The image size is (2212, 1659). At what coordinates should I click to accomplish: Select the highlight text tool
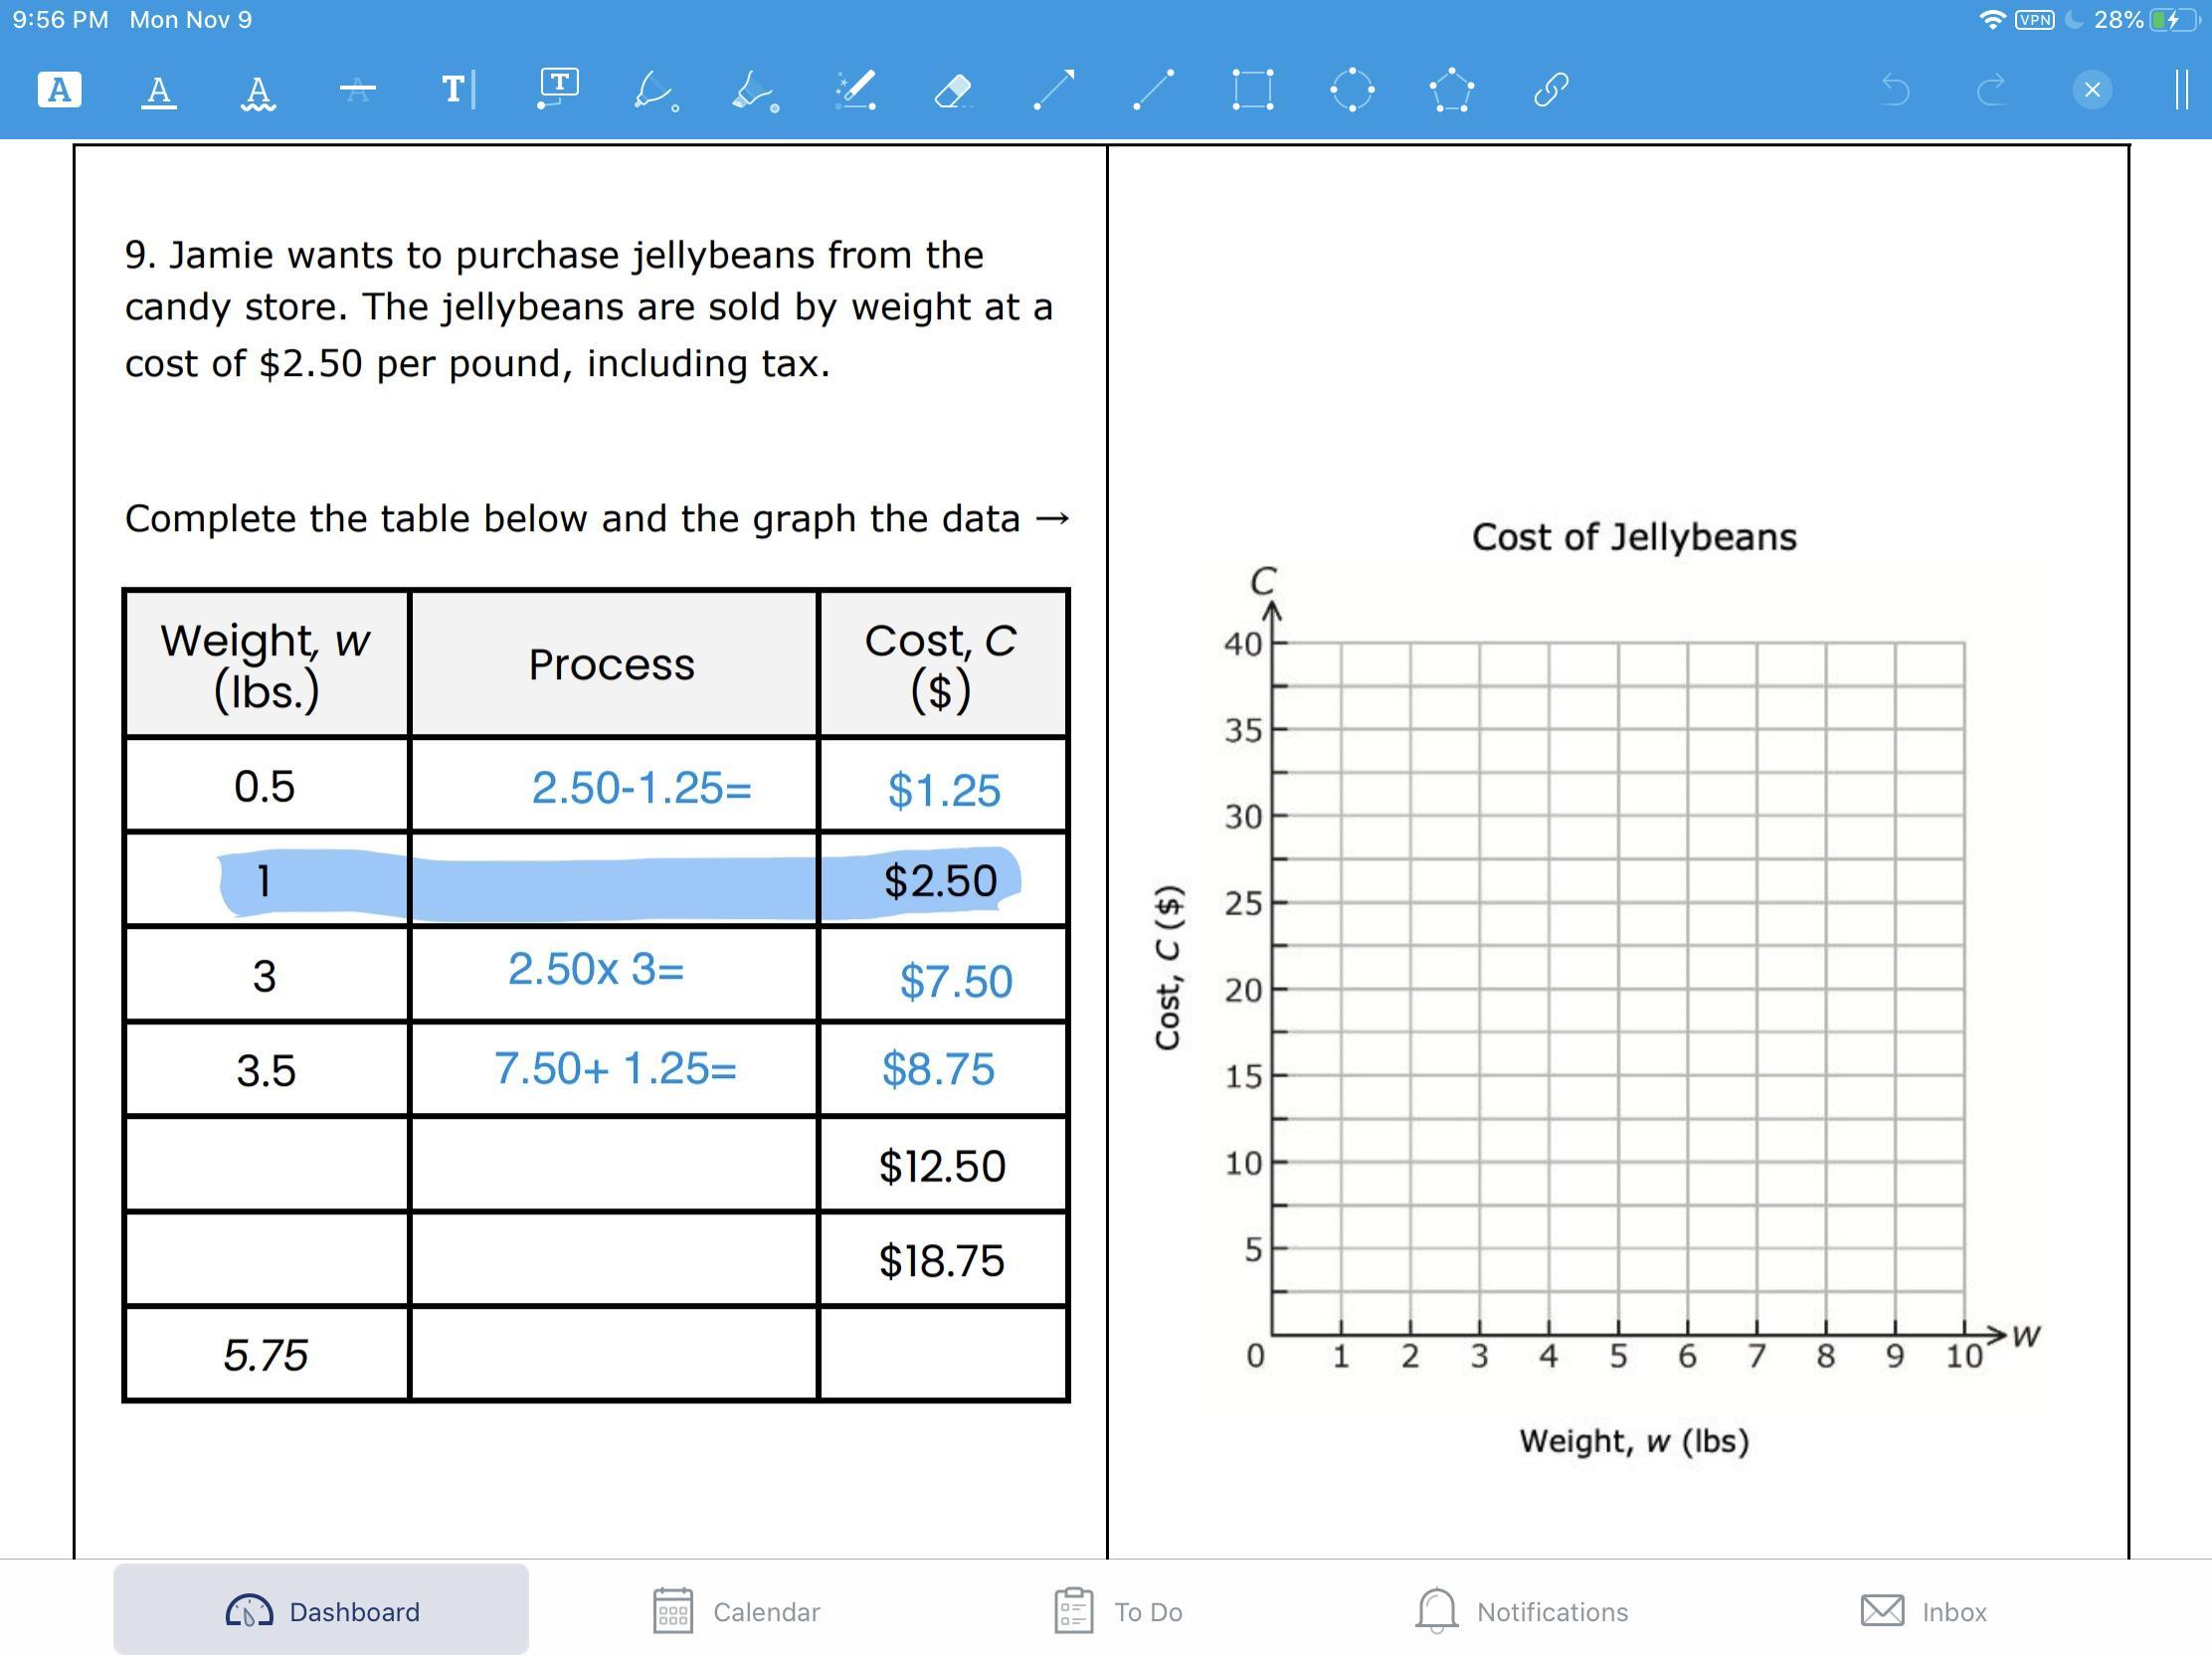(59, 90)
